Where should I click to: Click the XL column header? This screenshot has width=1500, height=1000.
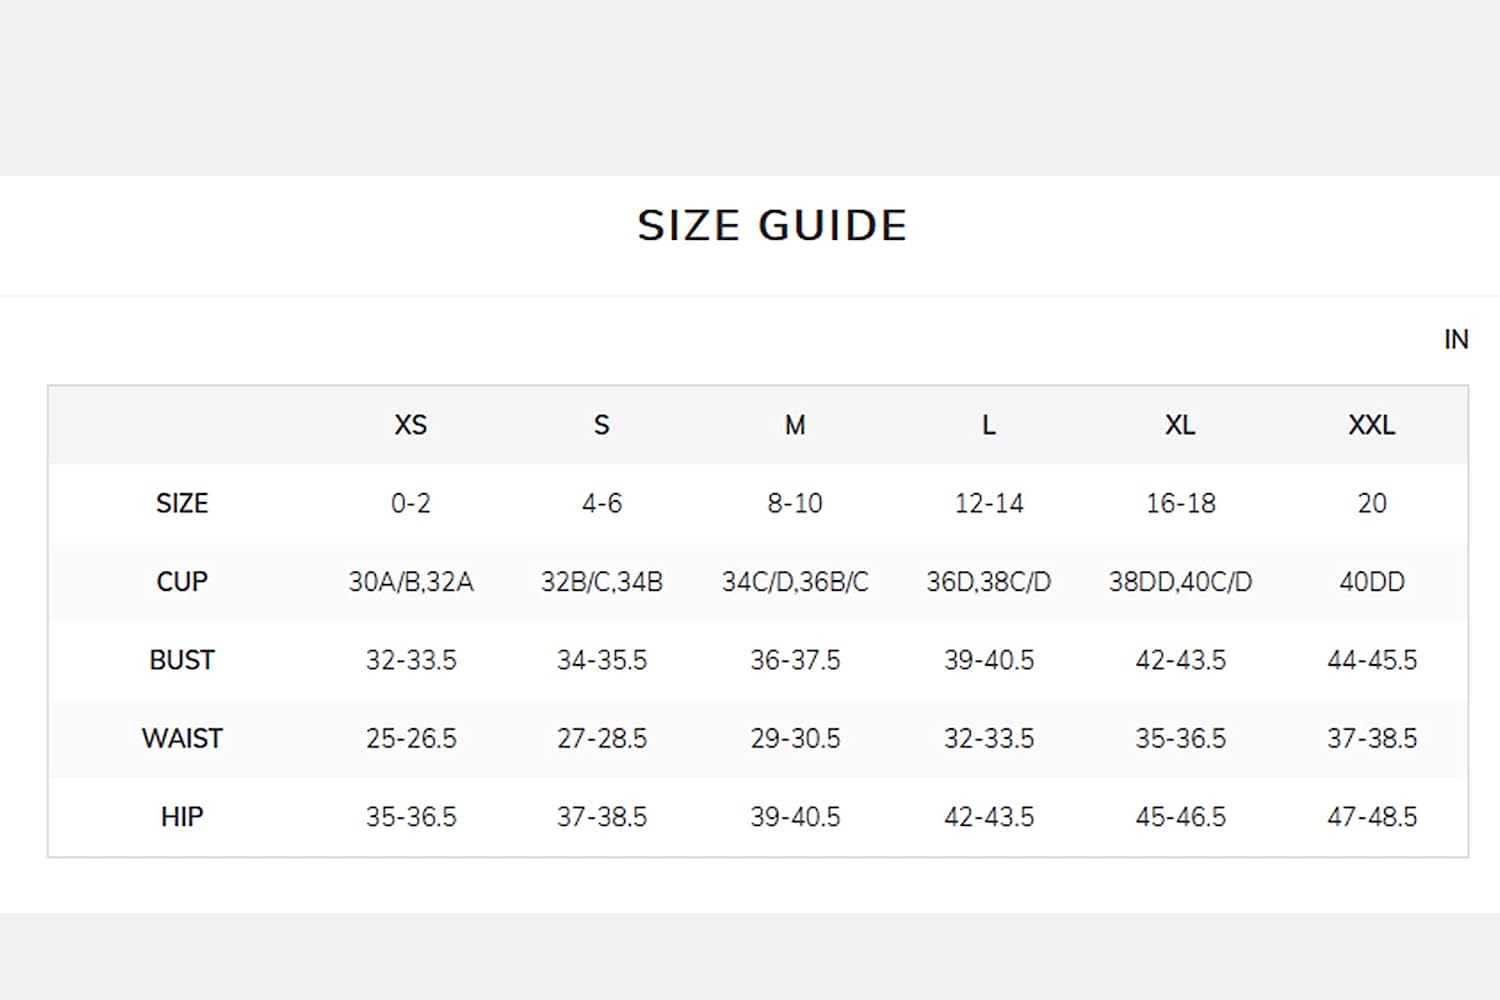(1180, 425)
